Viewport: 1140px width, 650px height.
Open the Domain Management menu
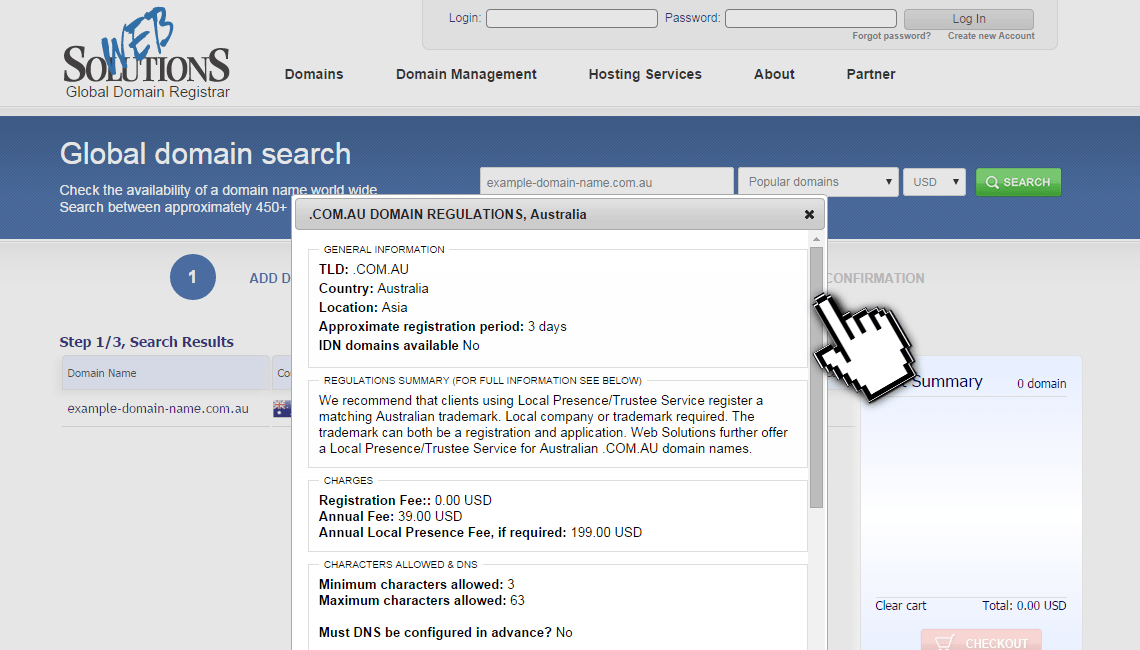(466, 74)
